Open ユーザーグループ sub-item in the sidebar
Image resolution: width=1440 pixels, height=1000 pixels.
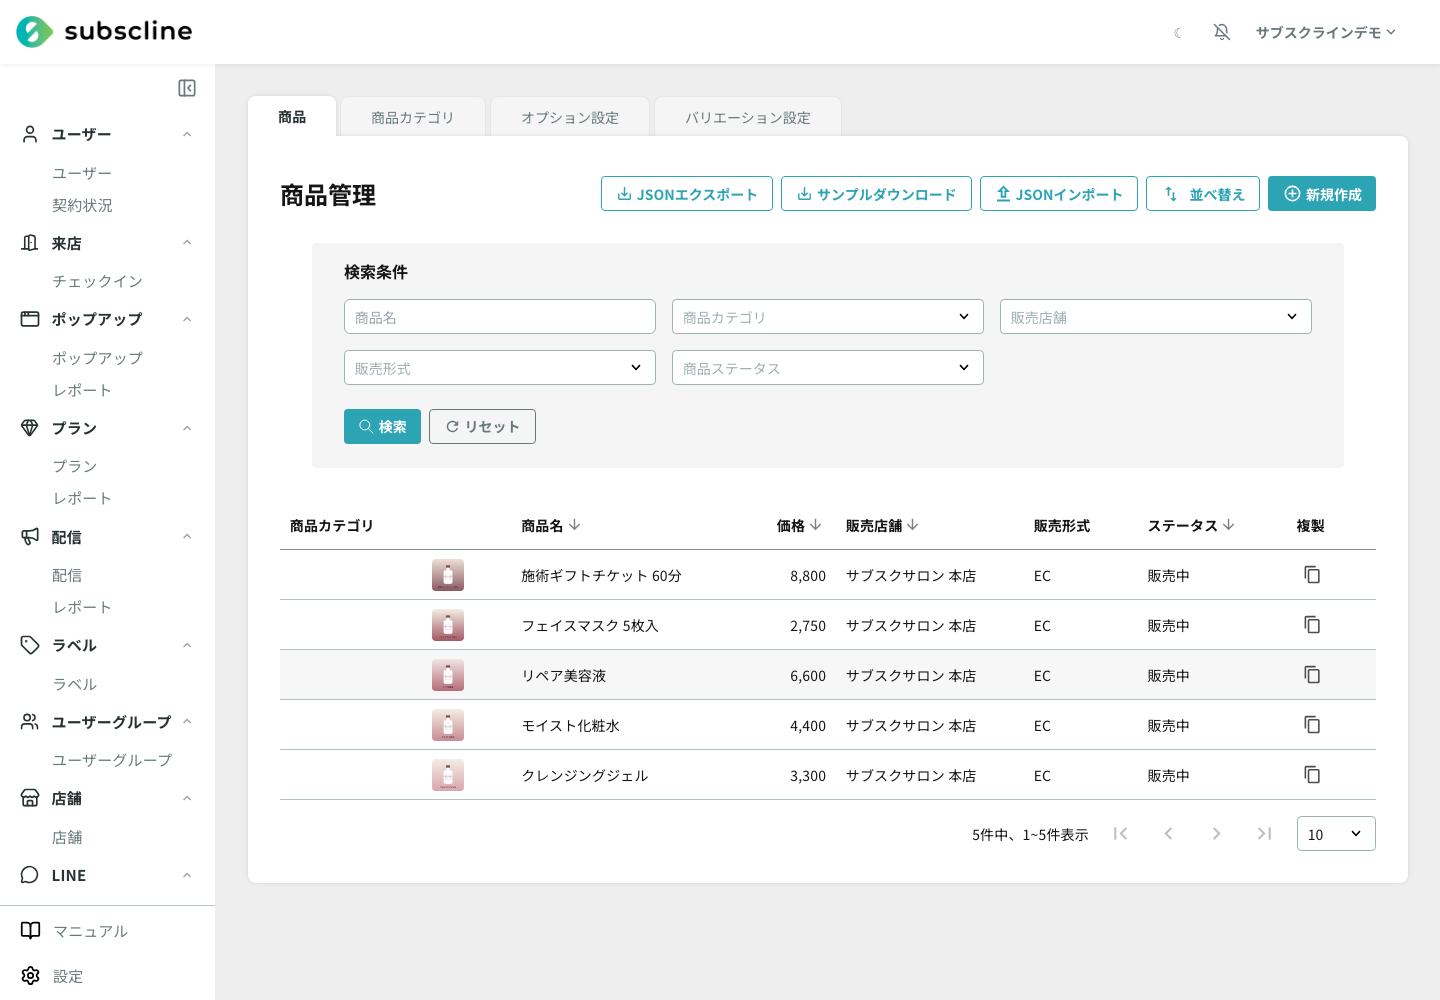[x=112, y=760]
